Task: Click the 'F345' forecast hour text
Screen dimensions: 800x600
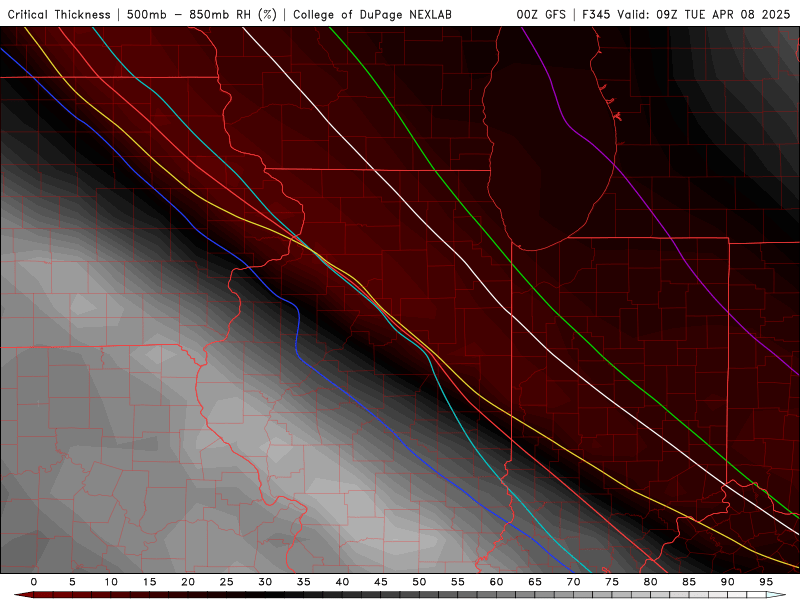Action: (x=596, y=14)
